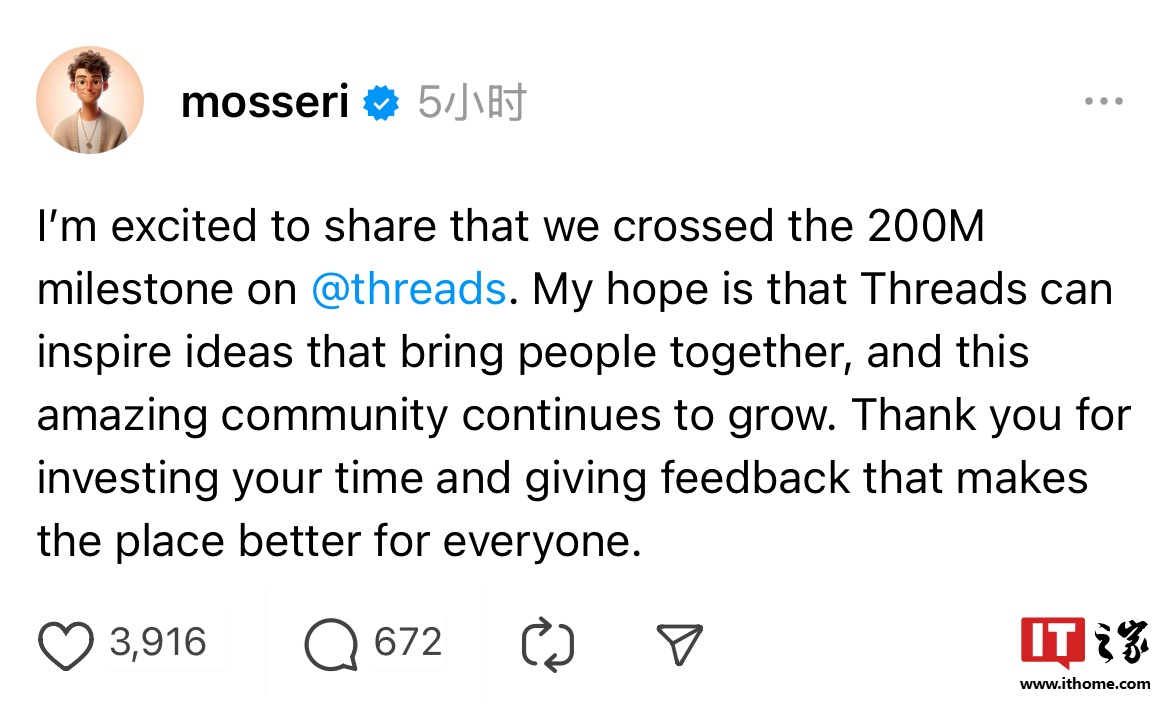Click the line "the place better for everyone."
This screenshot has width=1170, height=715.
(x=338, y=541)
